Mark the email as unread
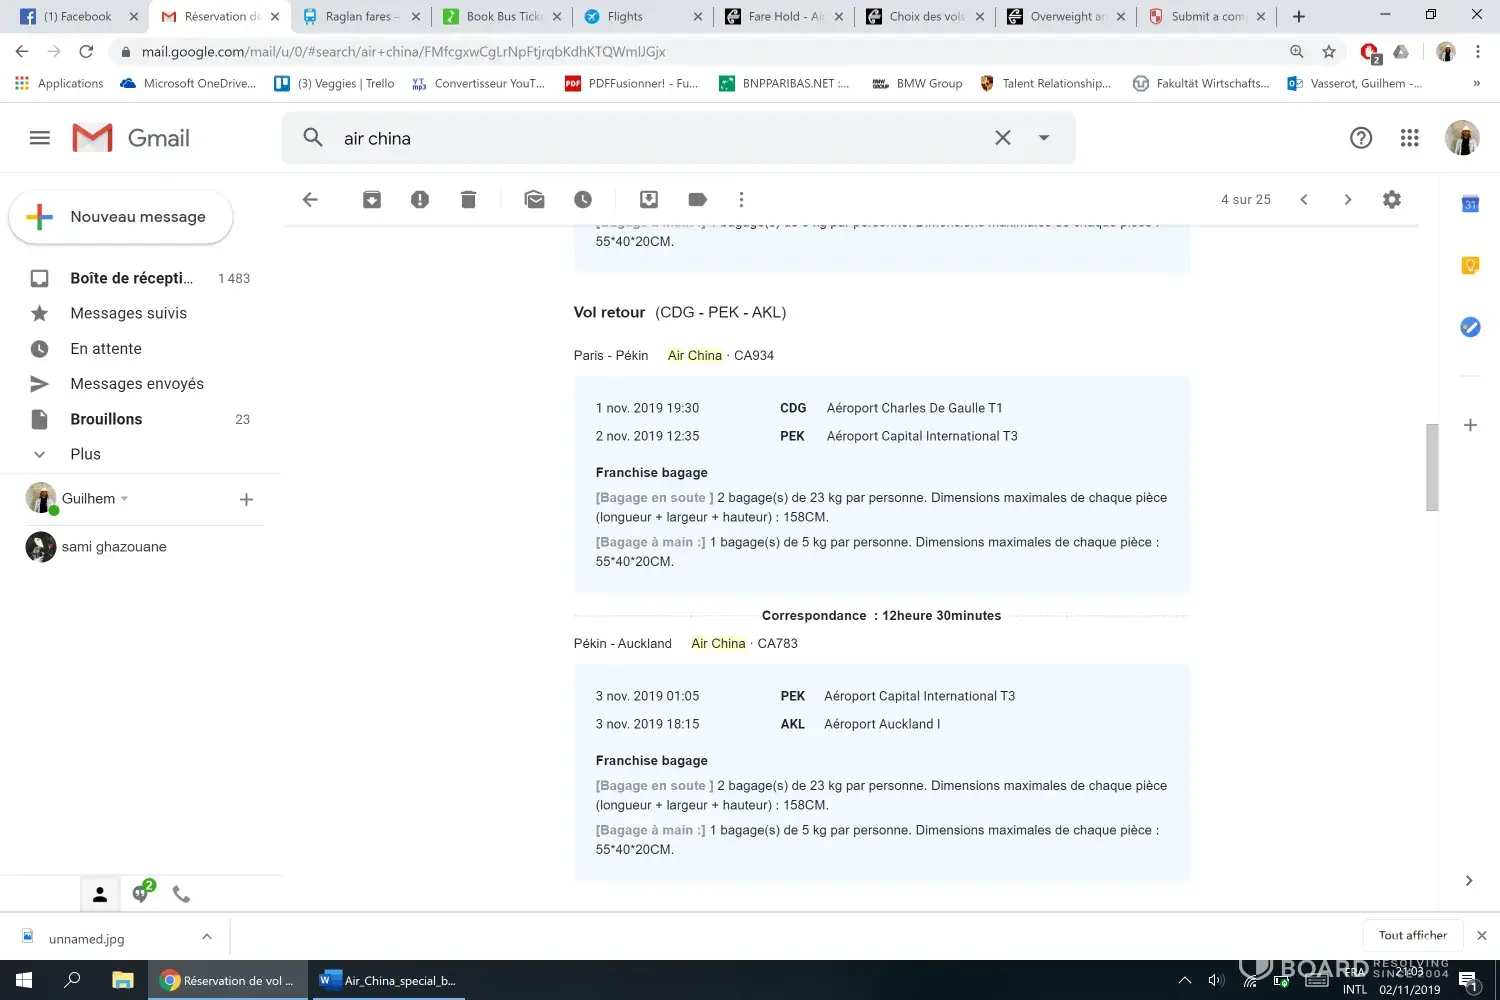The image size is (1500, 1000). pos(534,200)
